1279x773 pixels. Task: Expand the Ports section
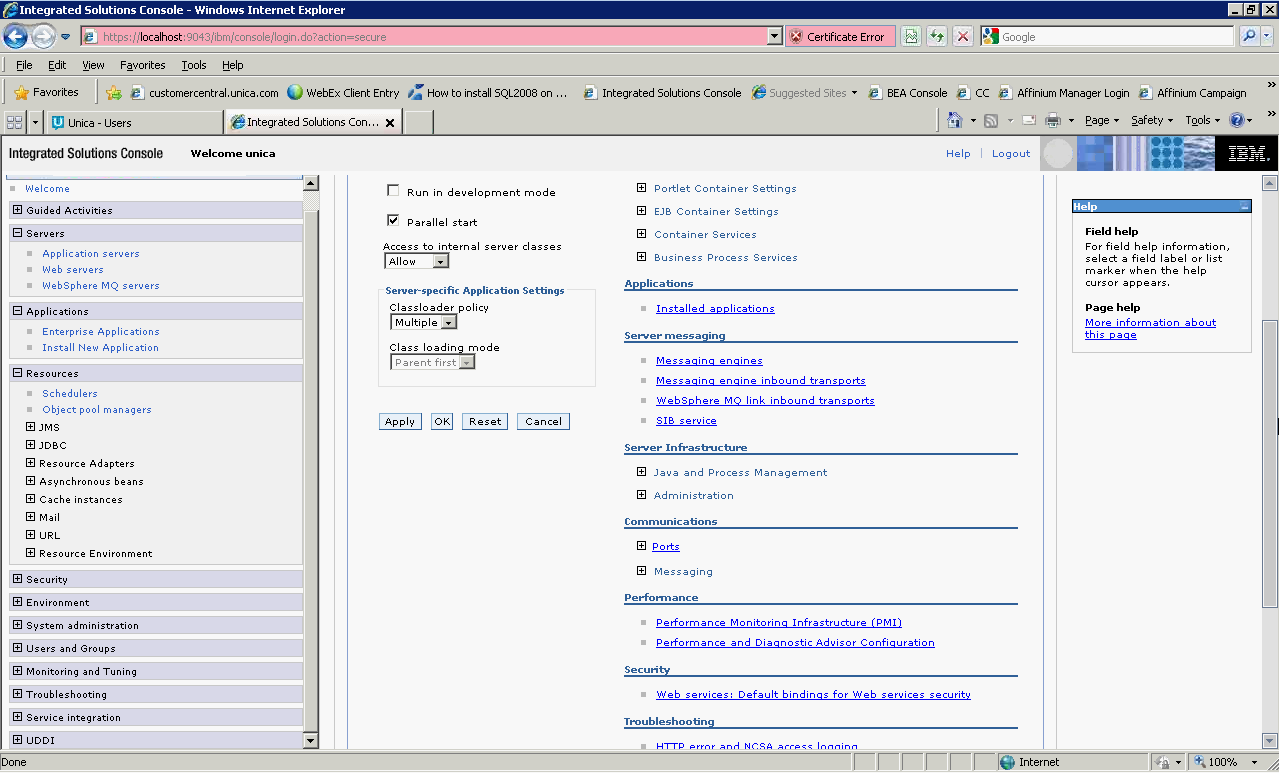click(642, 546)
